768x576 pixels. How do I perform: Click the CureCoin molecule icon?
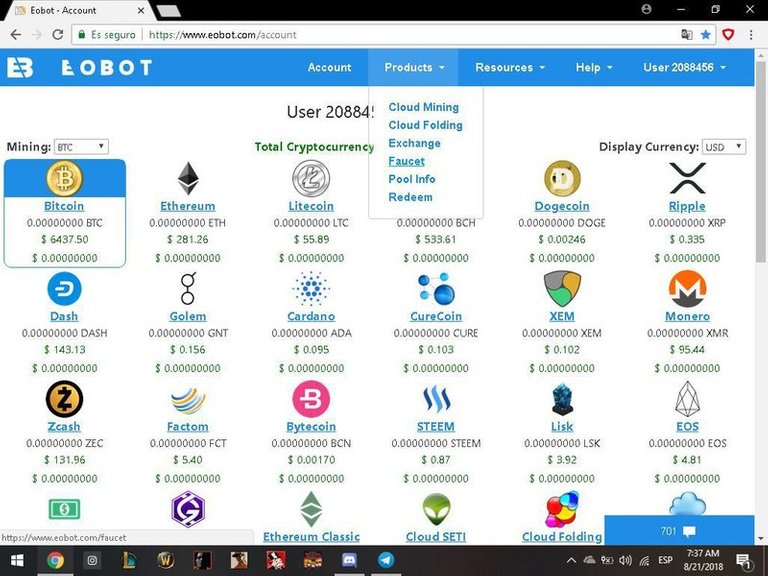tap(436, 288)
